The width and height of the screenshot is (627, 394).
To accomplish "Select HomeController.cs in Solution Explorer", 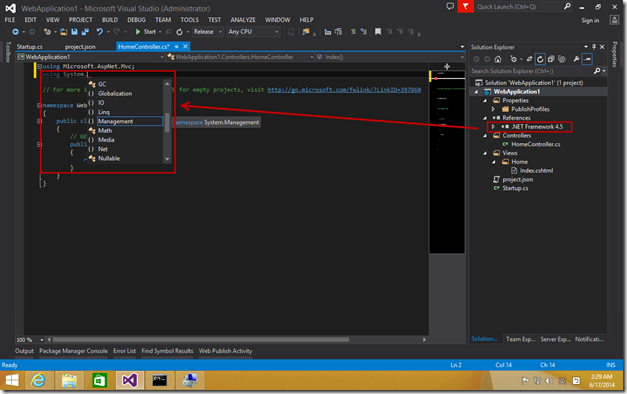I will point(535,144).
